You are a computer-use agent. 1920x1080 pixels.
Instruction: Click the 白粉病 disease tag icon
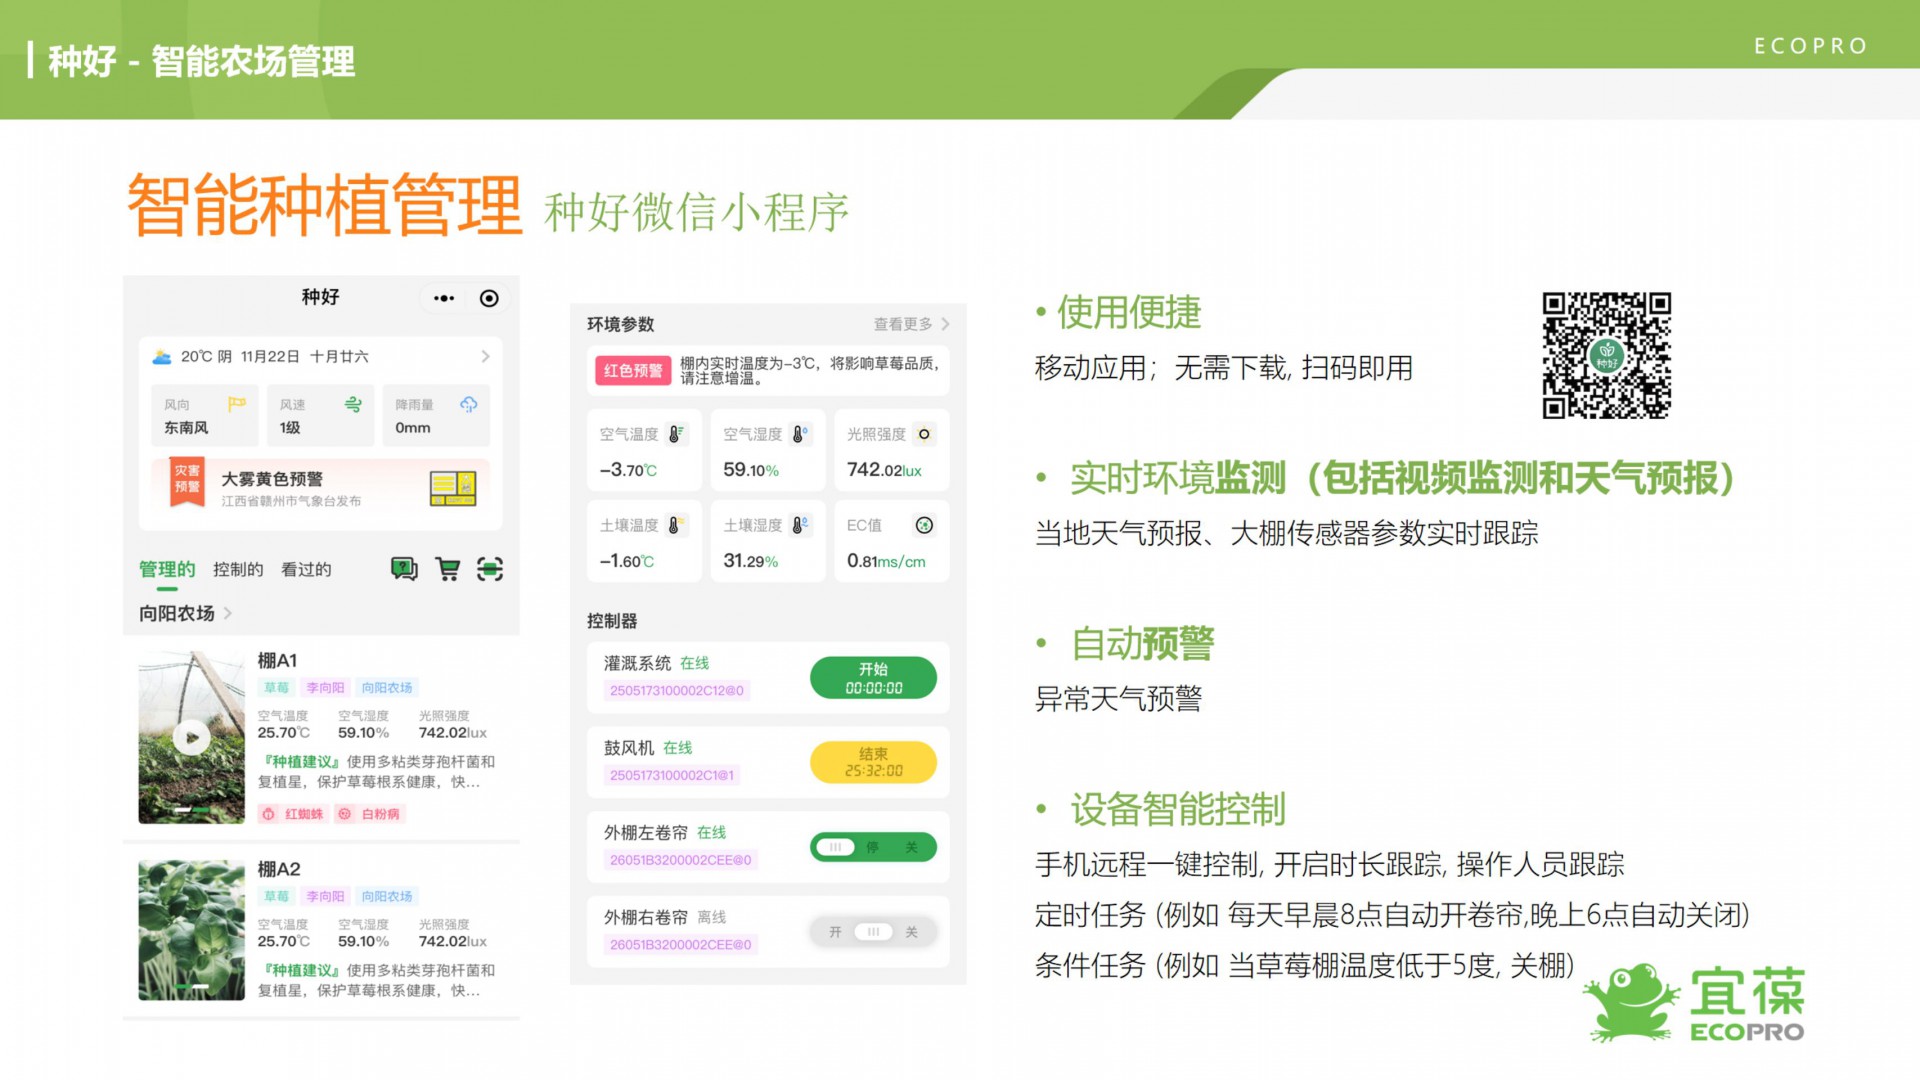pyautogui.click(x=345, y=814)
